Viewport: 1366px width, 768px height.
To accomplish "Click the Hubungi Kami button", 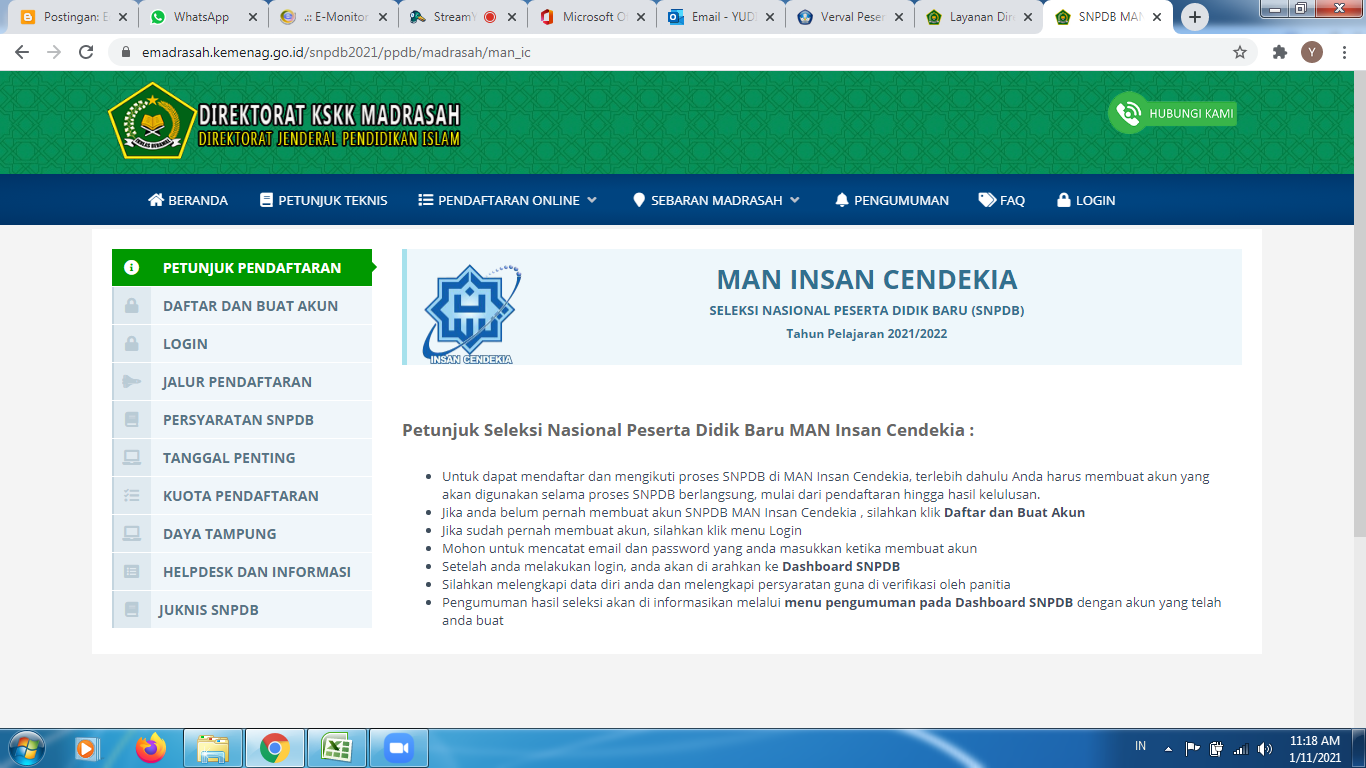I will [x=1173, y=113].
